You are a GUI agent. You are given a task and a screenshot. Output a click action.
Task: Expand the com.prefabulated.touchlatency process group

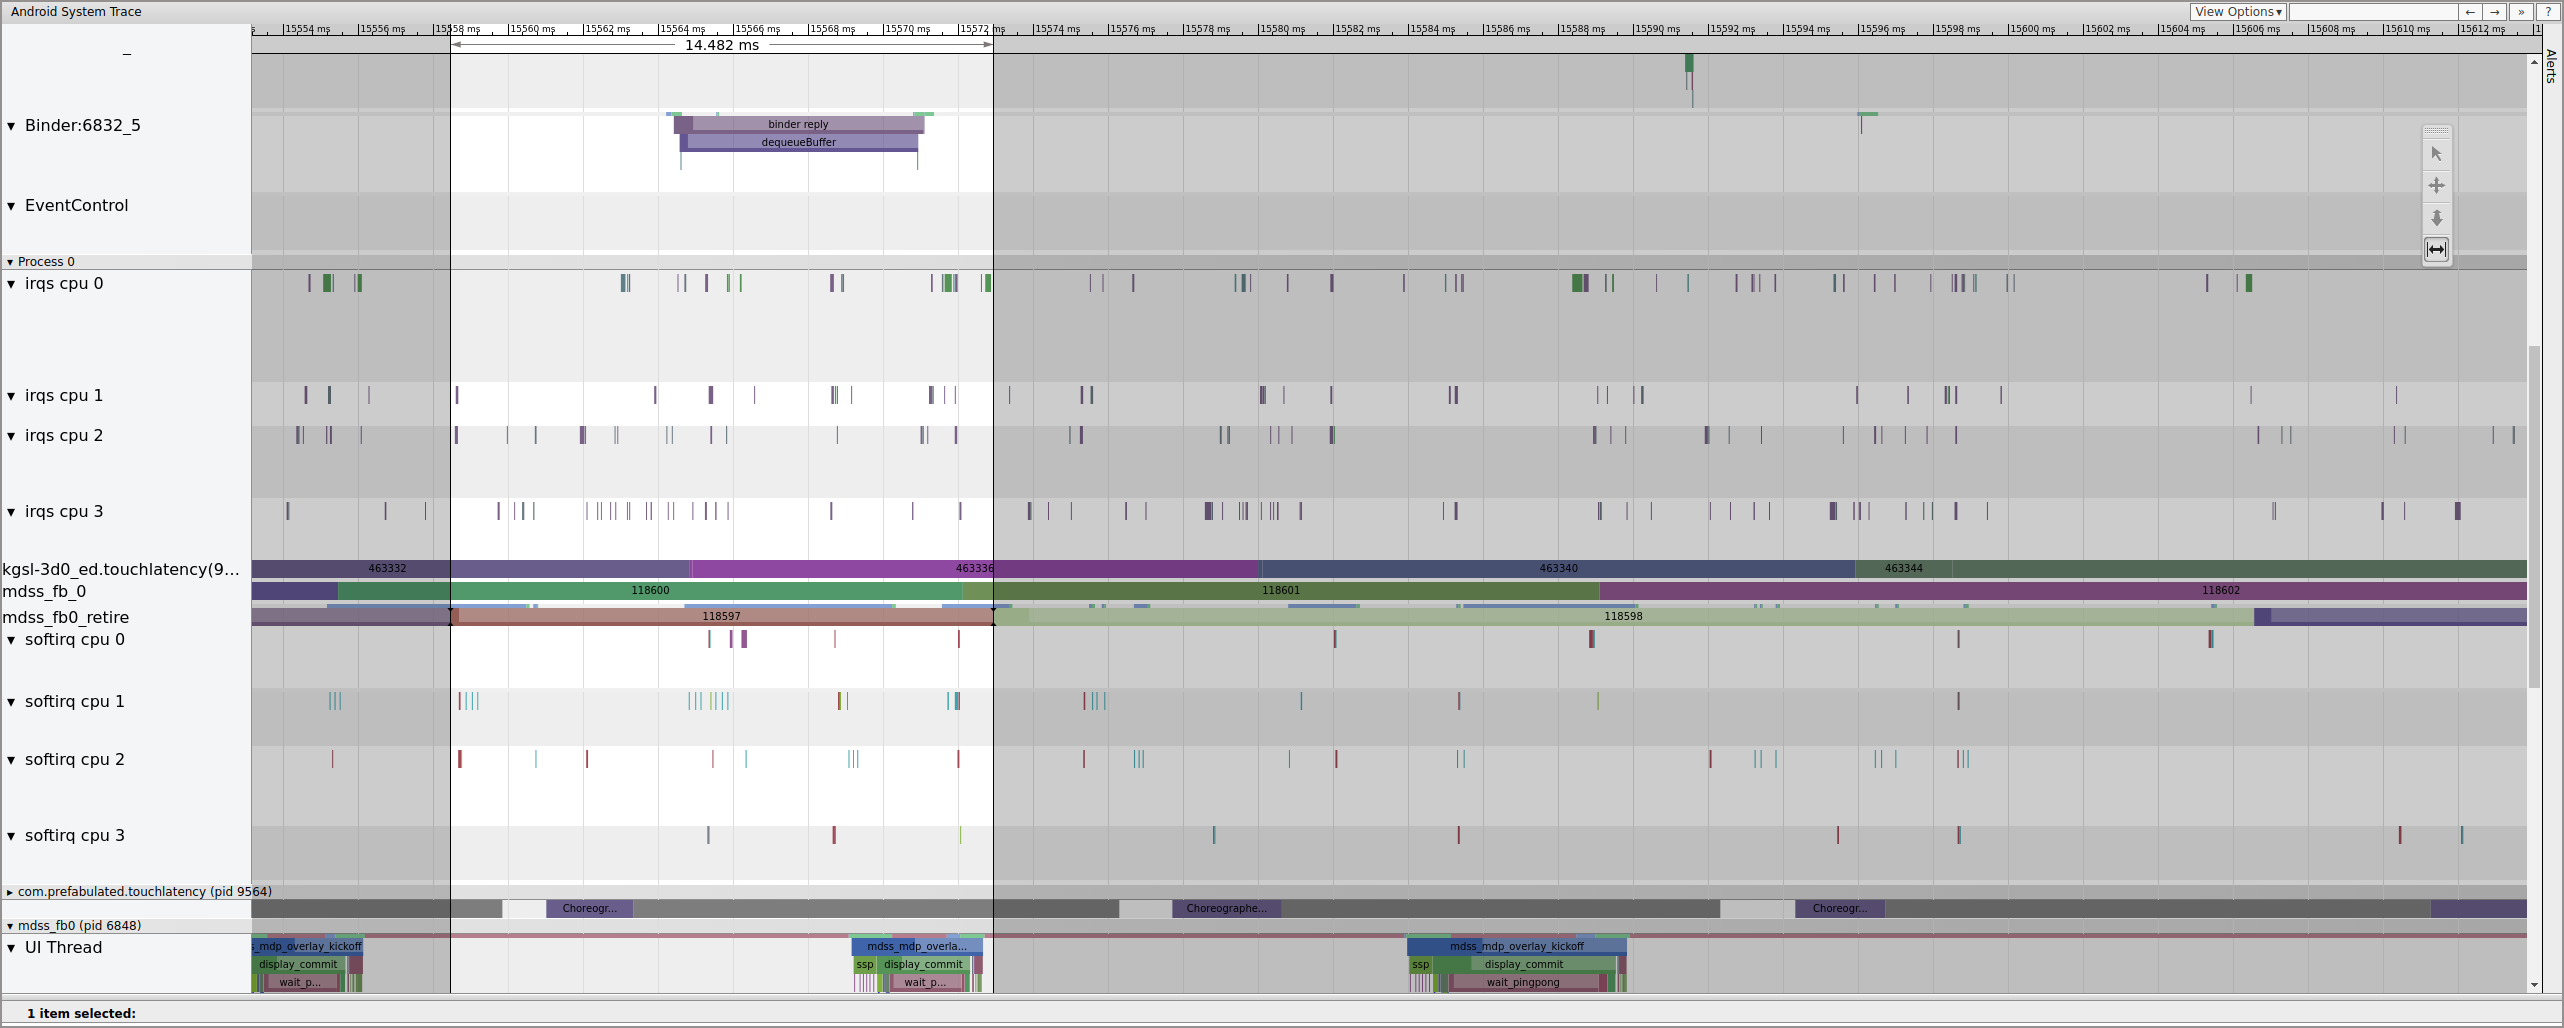tap(10, 892)
